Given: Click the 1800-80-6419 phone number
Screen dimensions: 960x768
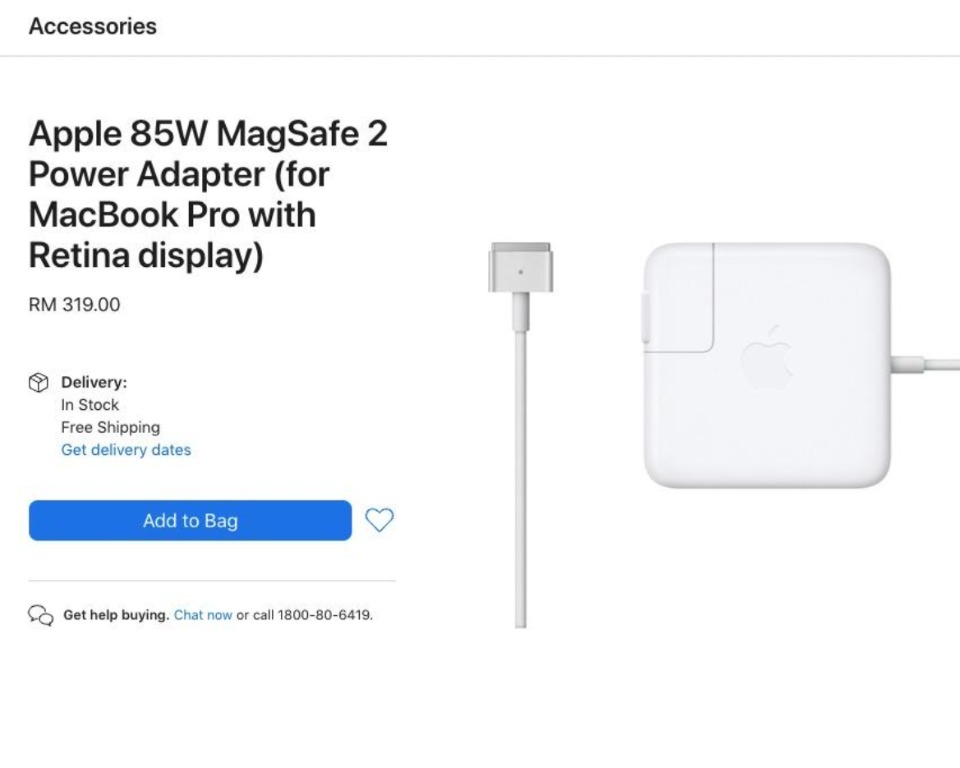Looking at the screenshot, I should 324,615.
